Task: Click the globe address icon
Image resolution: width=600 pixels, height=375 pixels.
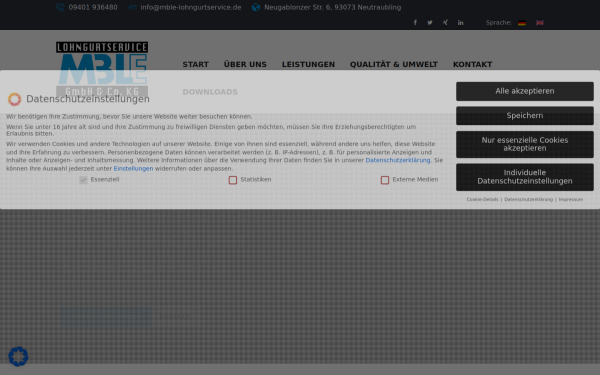Action: [256, 7]
